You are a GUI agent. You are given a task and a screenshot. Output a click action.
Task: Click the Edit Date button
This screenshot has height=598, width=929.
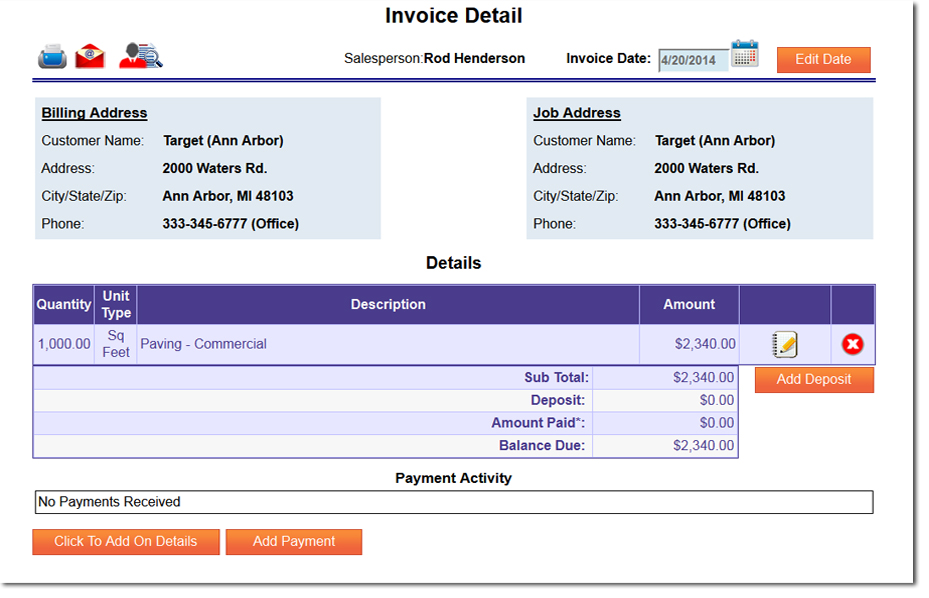point(824,60)
